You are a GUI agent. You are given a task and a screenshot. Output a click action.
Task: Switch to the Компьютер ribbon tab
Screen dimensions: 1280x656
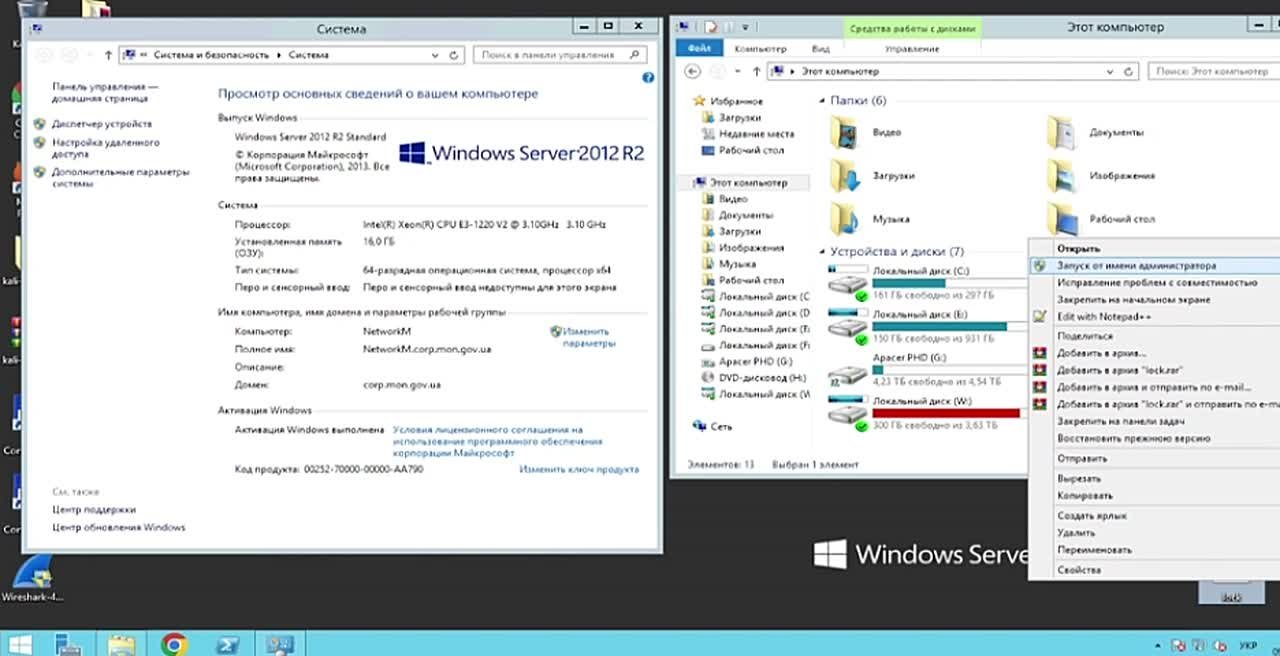coord(760,48)
